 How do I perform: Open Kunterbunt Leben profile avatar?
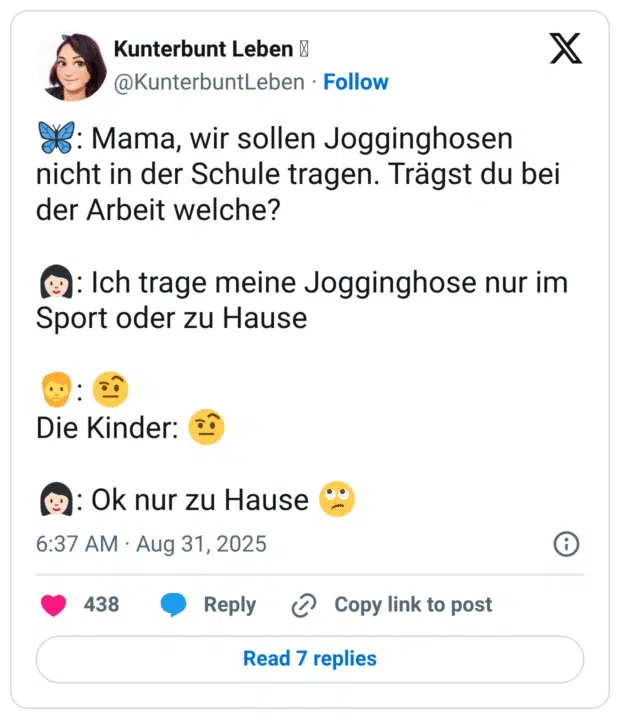click(71, 66)
